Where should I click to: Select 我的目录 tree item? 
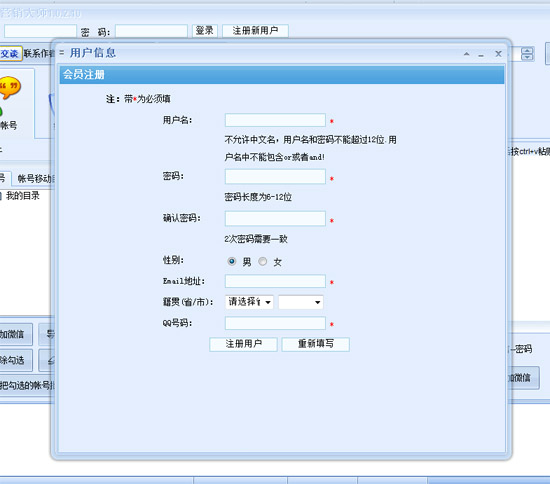(22, 196)
